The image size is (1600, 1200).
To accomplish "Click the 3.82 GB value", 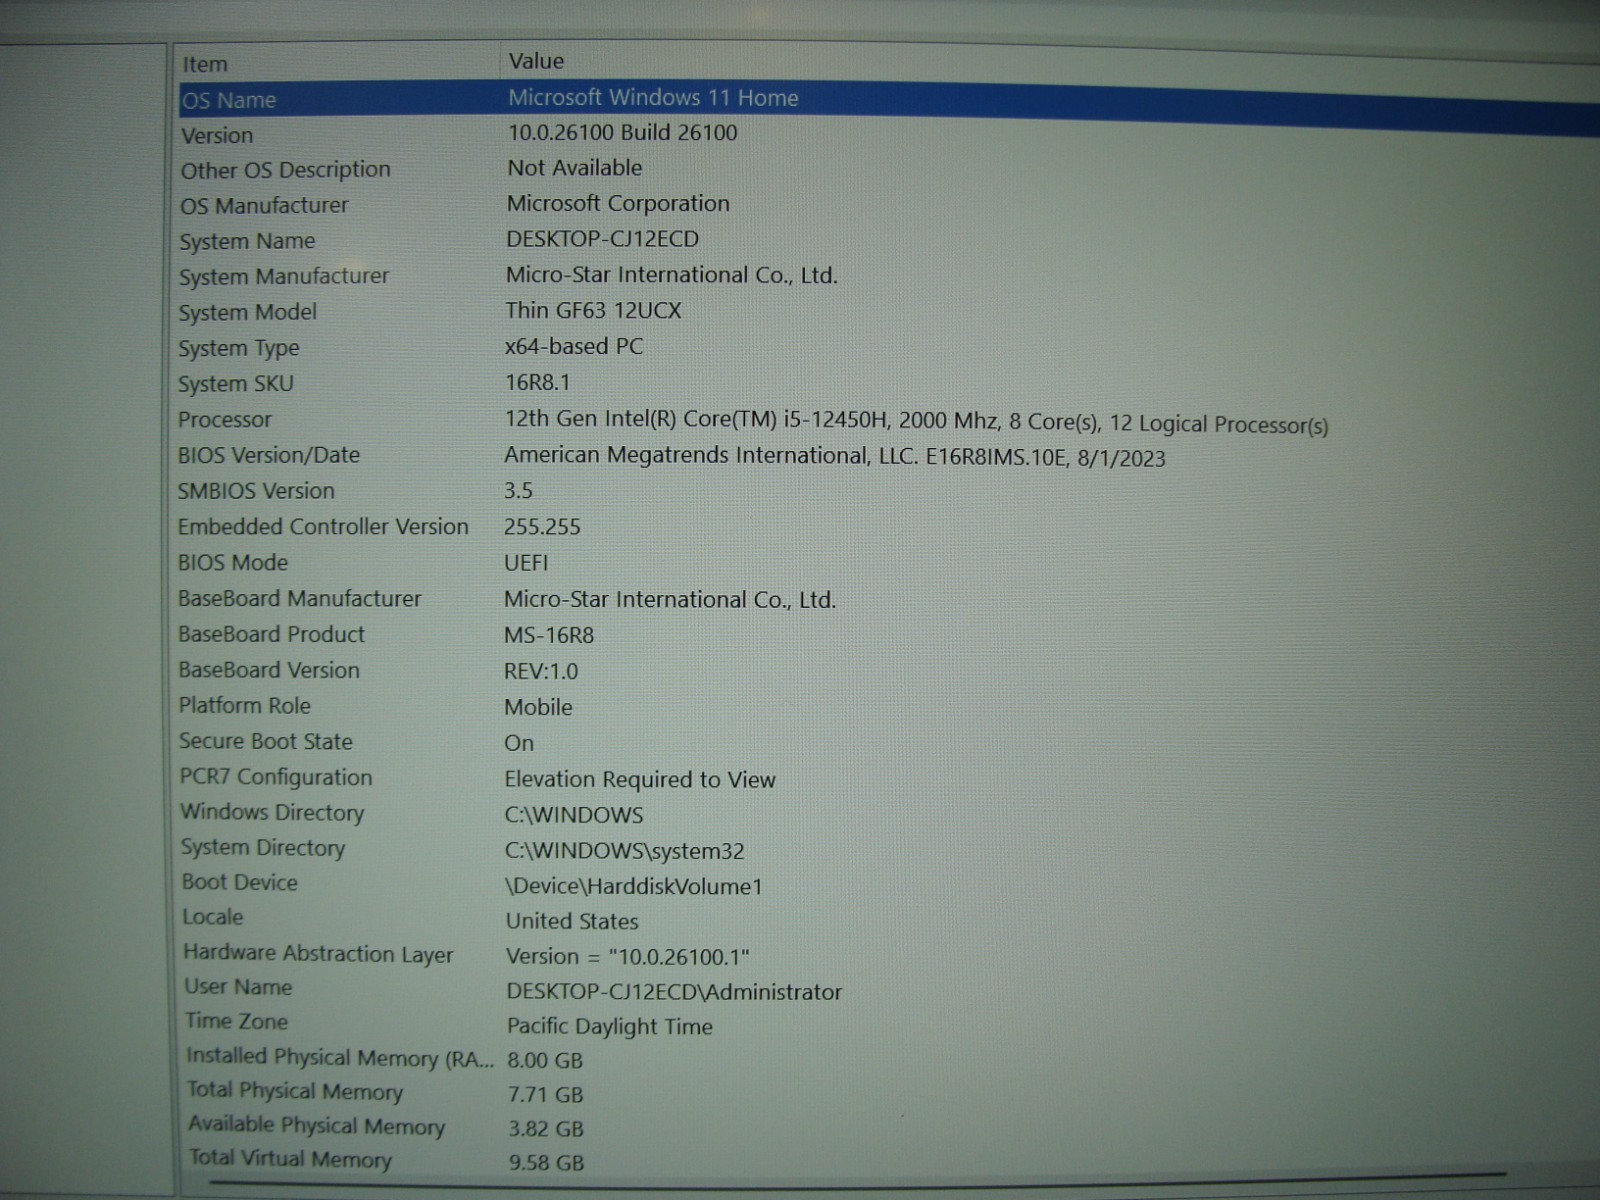I will click(x=546, y=1129).
